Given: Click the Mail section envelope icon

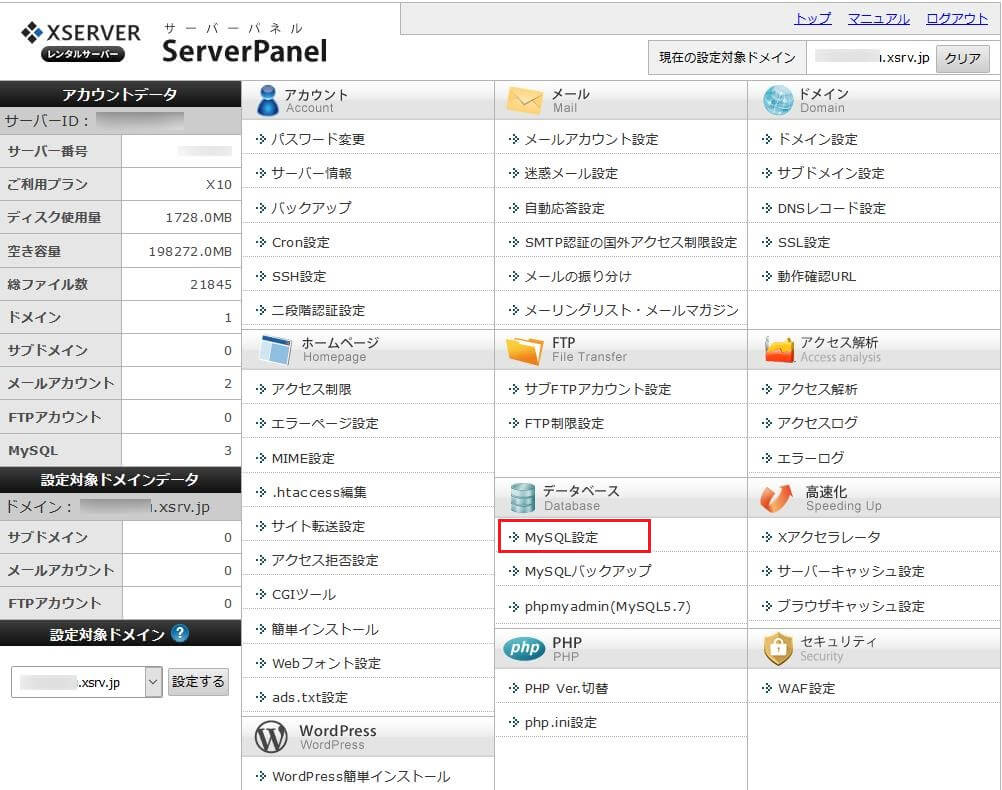Looking at the screenshot, I should click(x=524, y=100).
